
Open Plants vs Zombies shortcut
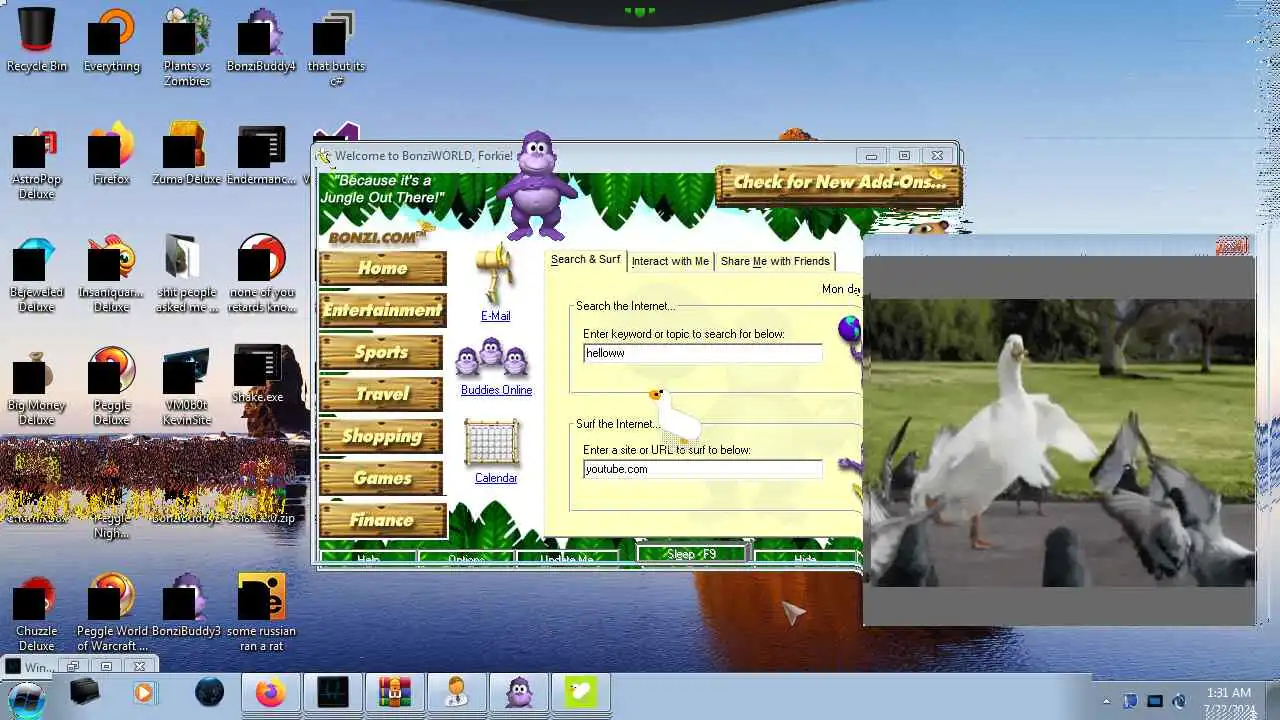click(186, 47)
